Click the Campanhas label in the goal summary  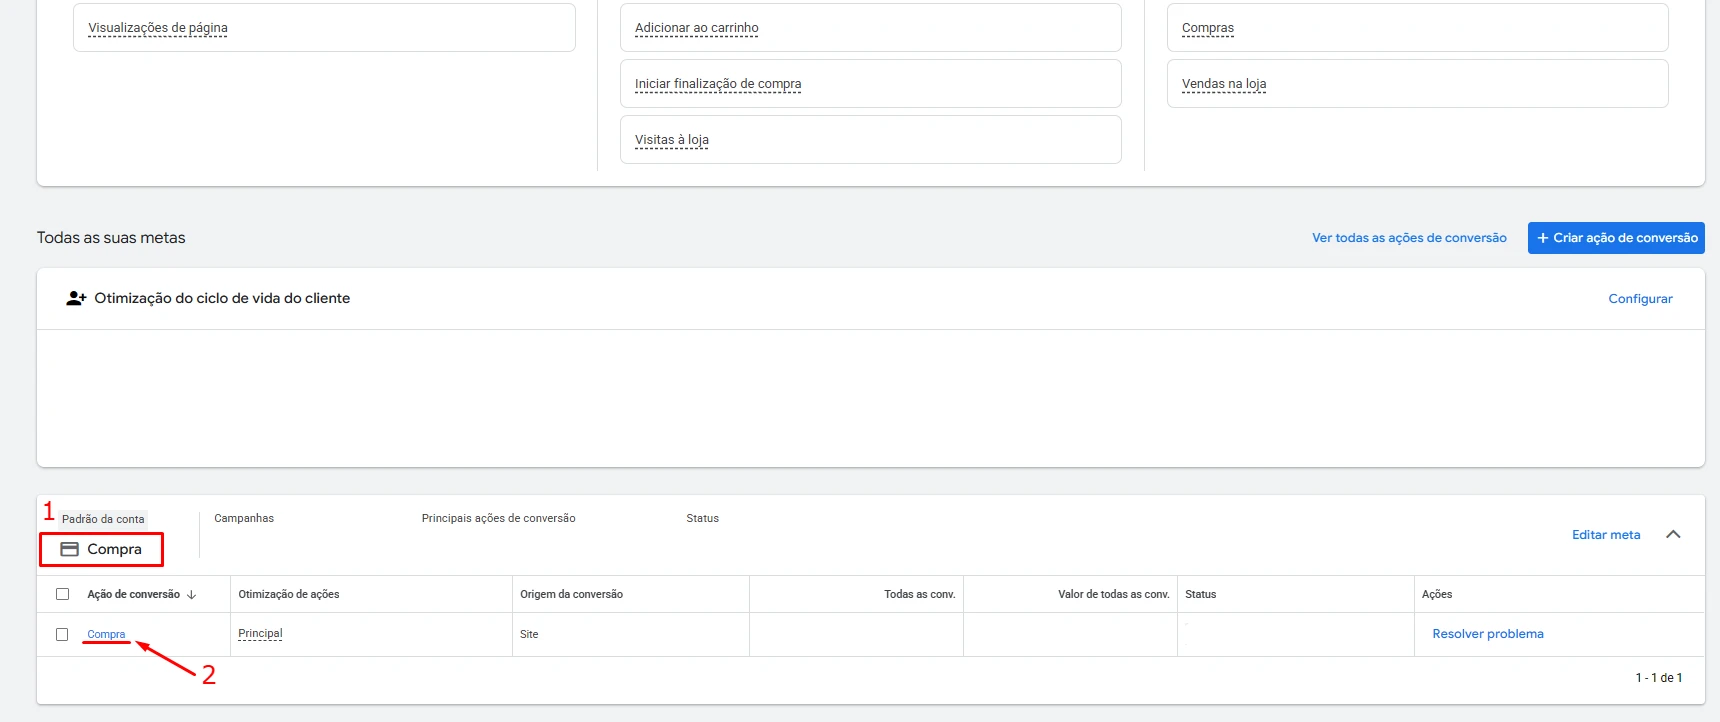[244, 518]
